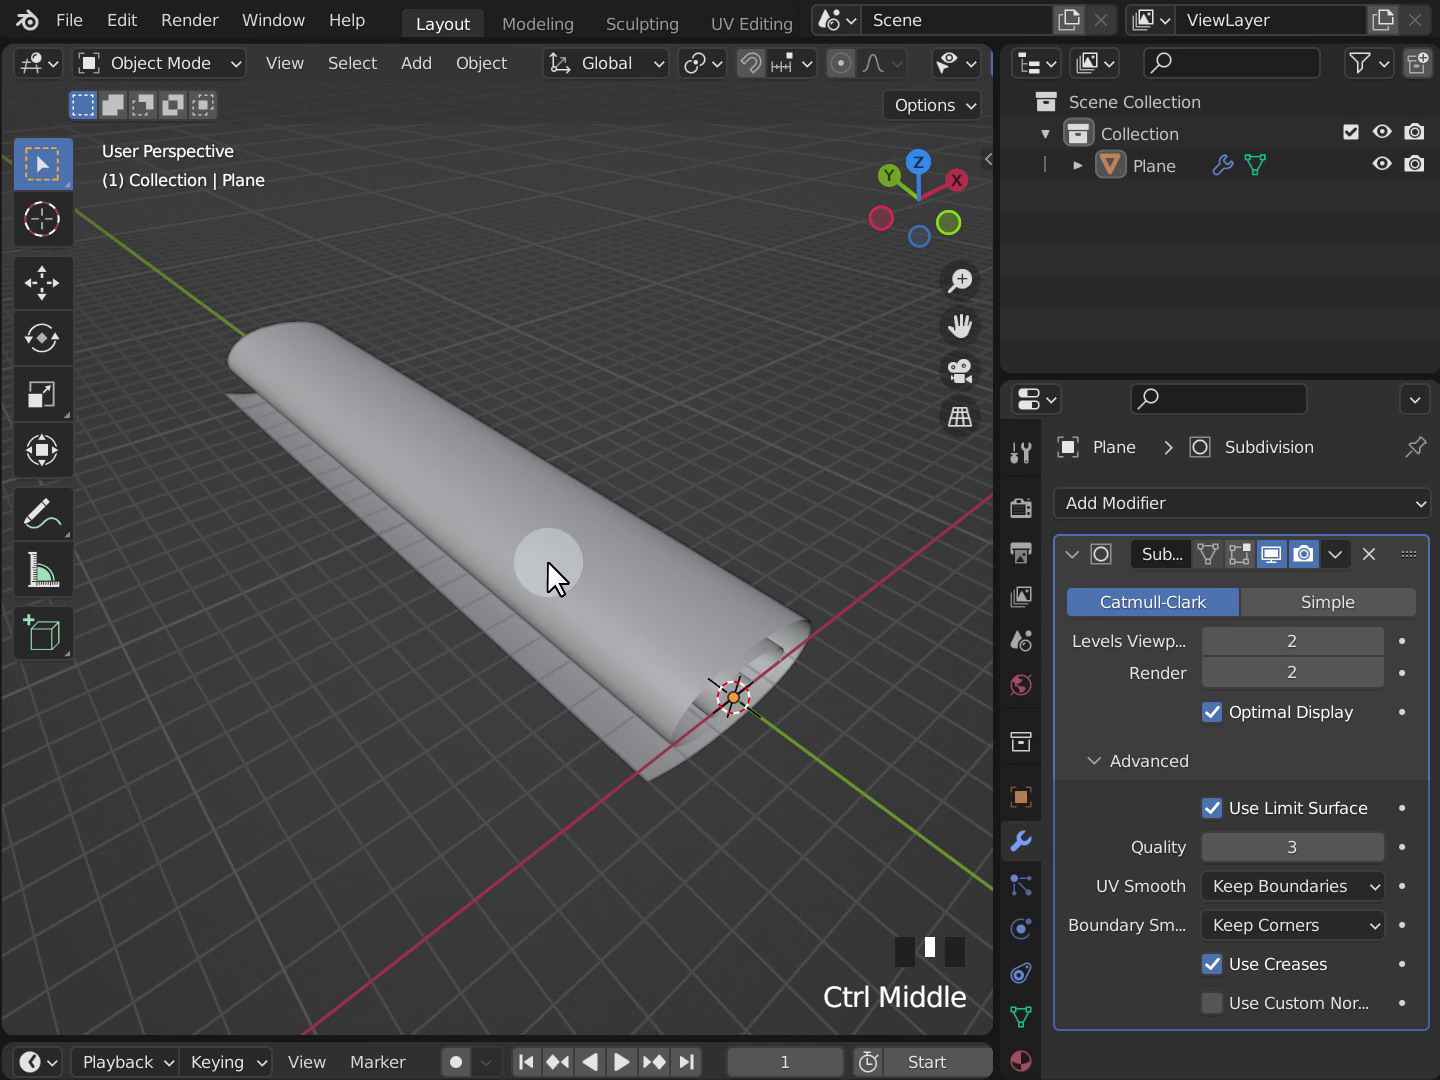Hide the Plane object in outliner

[x=1382, y=165]
